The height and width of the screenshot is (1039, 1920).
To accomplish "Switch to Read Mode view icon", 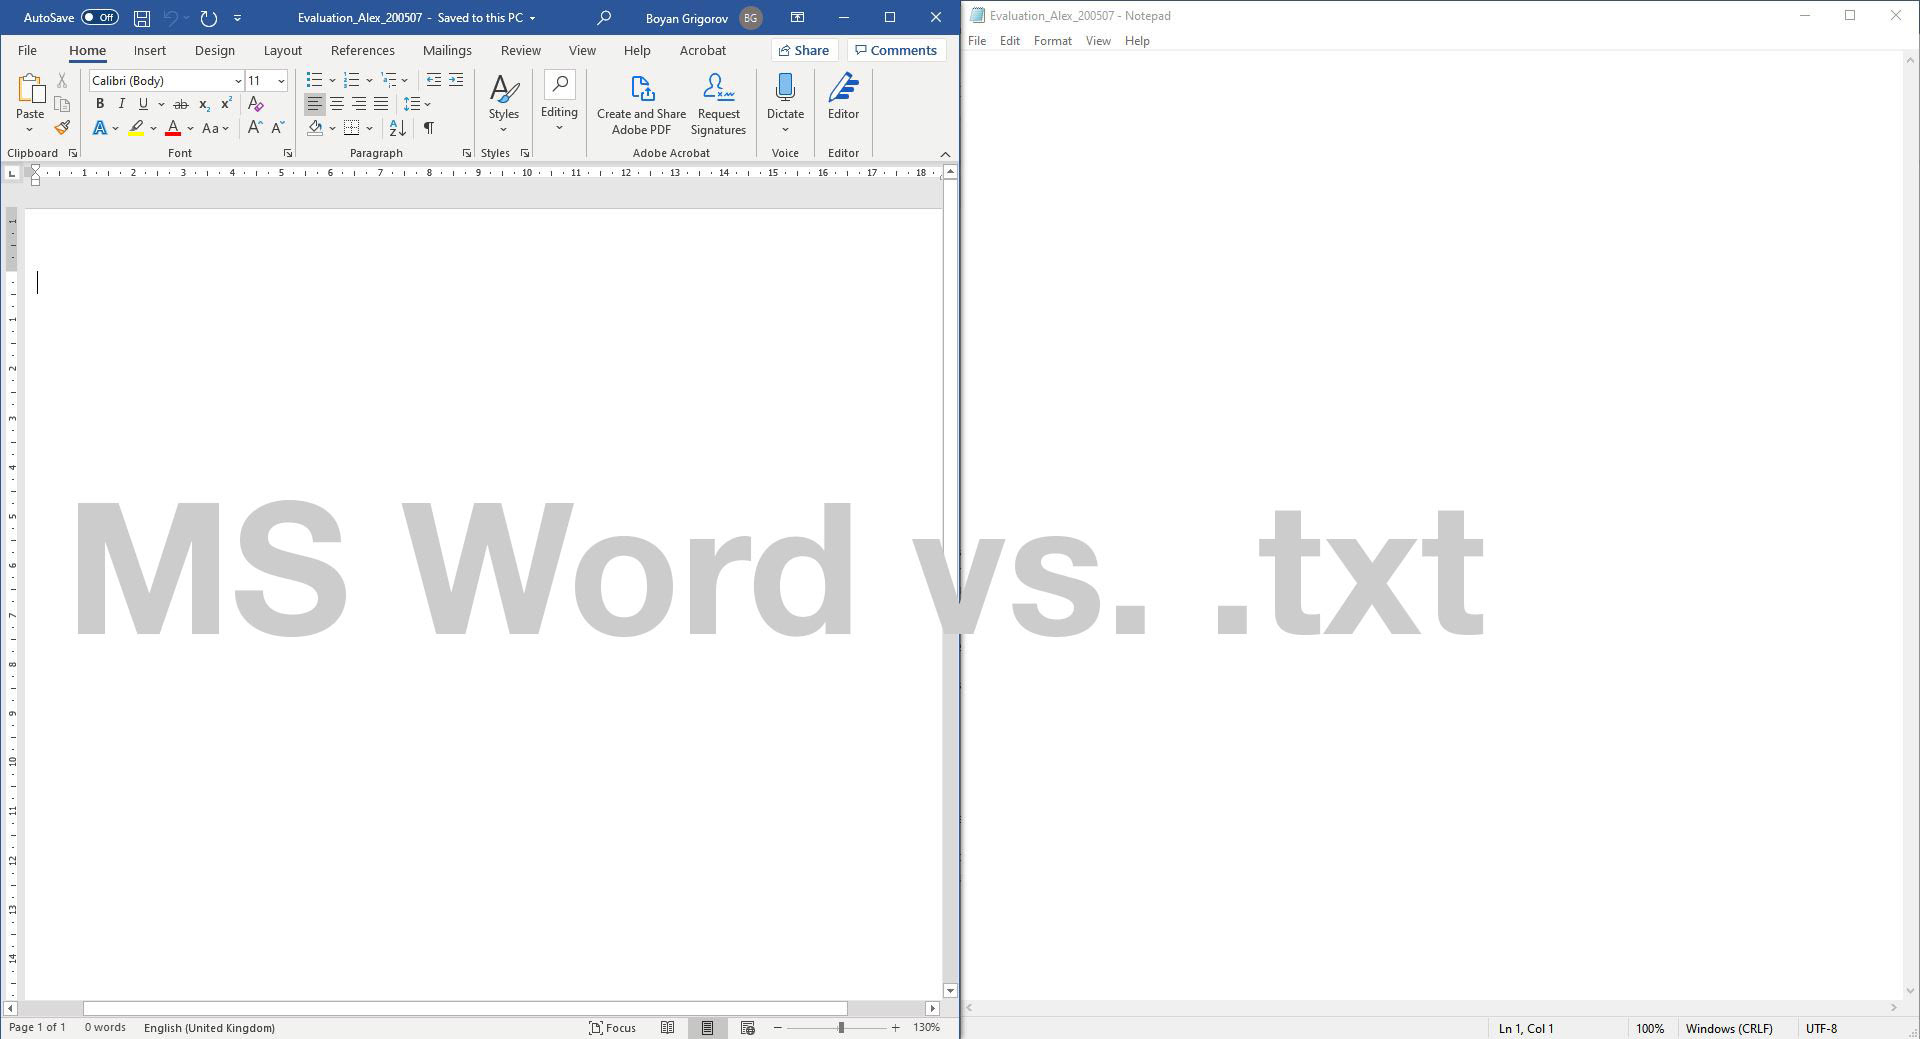I will (667, 1027).
